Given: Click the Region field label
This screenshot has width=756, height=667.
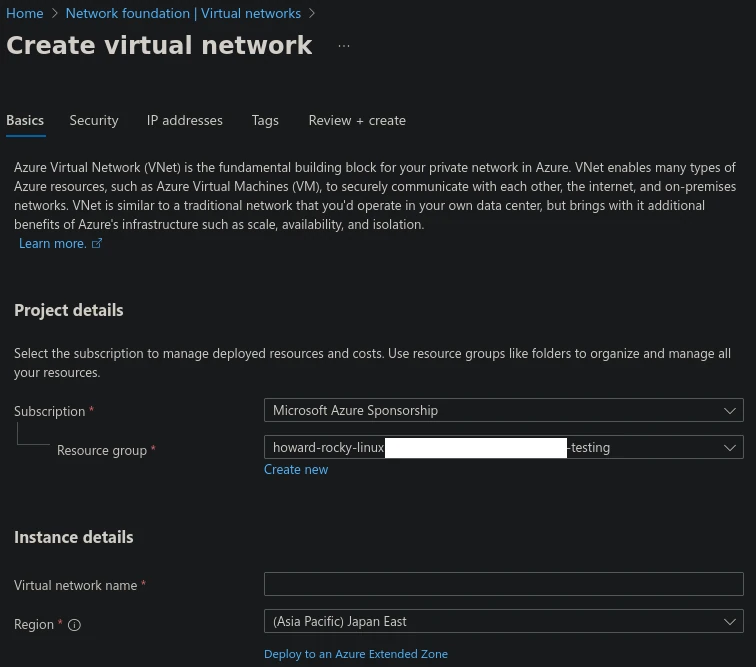Looking at the screenshot, I should pyautogui.click(x=34, y=625).
